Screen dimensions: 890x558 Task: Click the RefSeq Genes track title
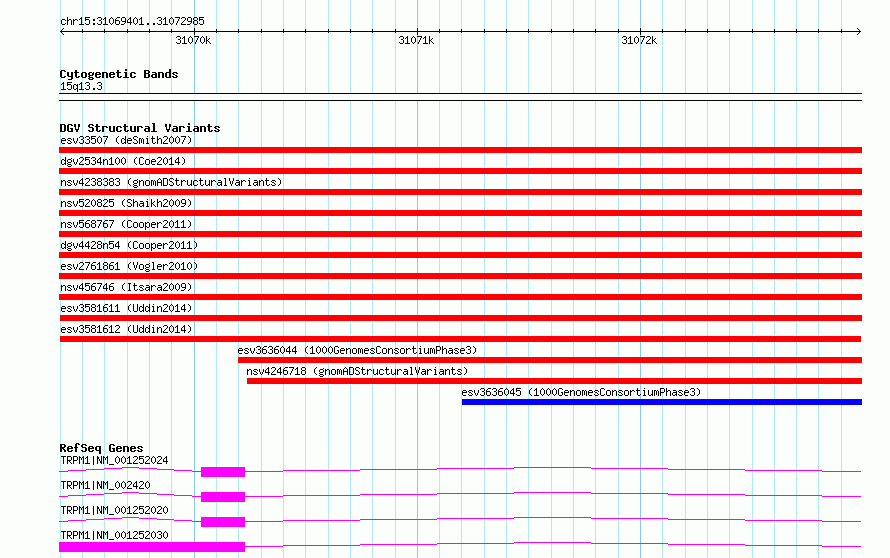101,448
